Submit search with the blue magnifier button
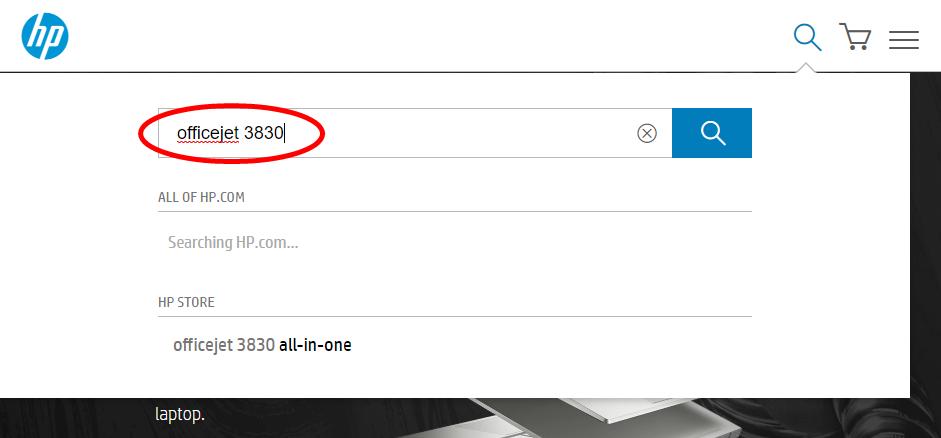 coord(712,133)
